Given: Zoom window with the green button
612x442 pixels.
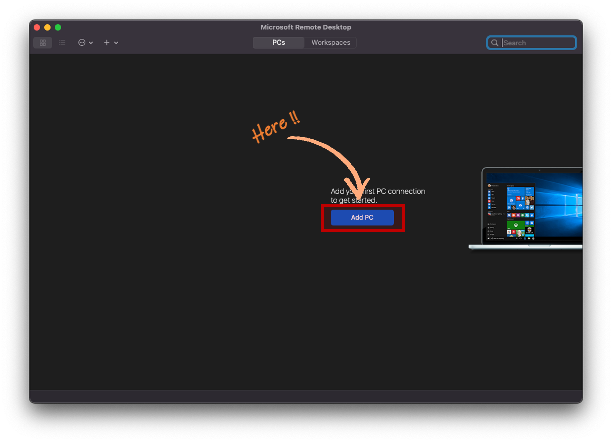Looking at the screenshot, I should click(58, 27).
